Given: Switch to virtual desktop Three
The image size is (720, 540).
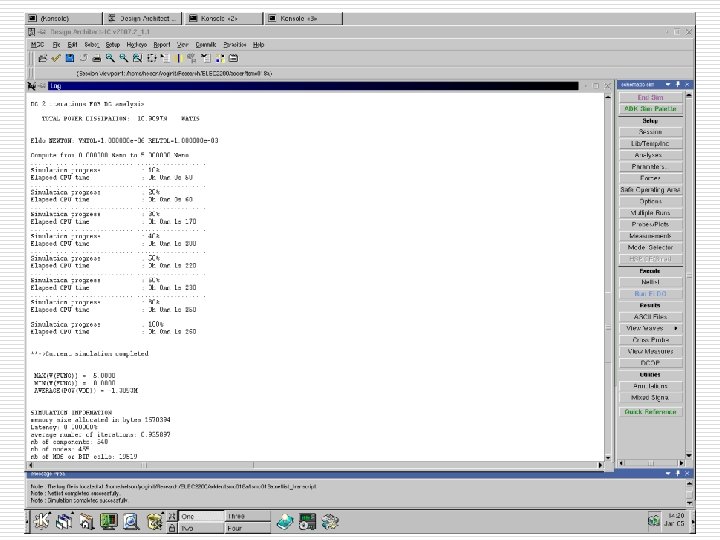Looking at the screenshot, I should 248,516.
